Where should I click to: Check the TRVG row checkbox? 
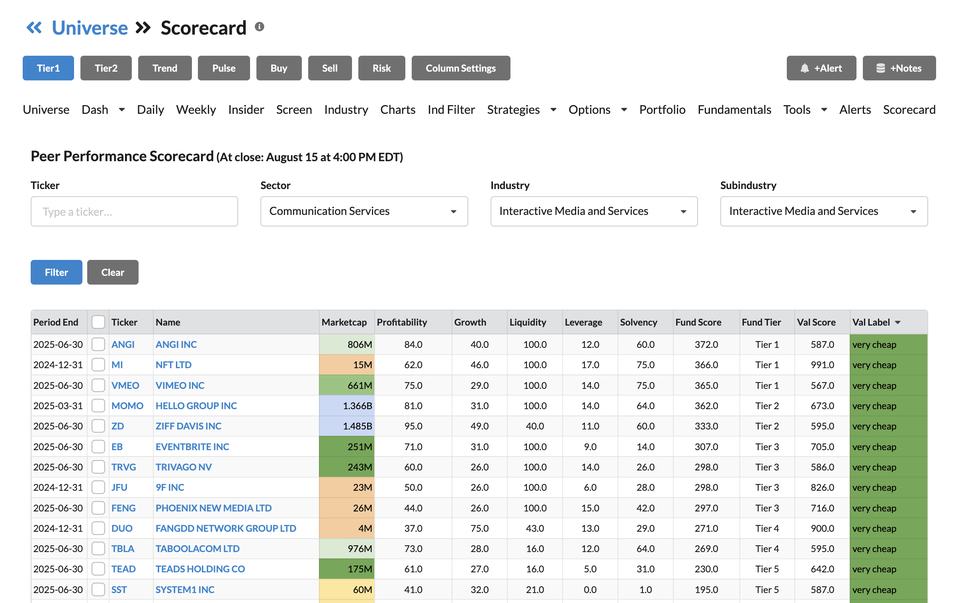tap(98, 467)
